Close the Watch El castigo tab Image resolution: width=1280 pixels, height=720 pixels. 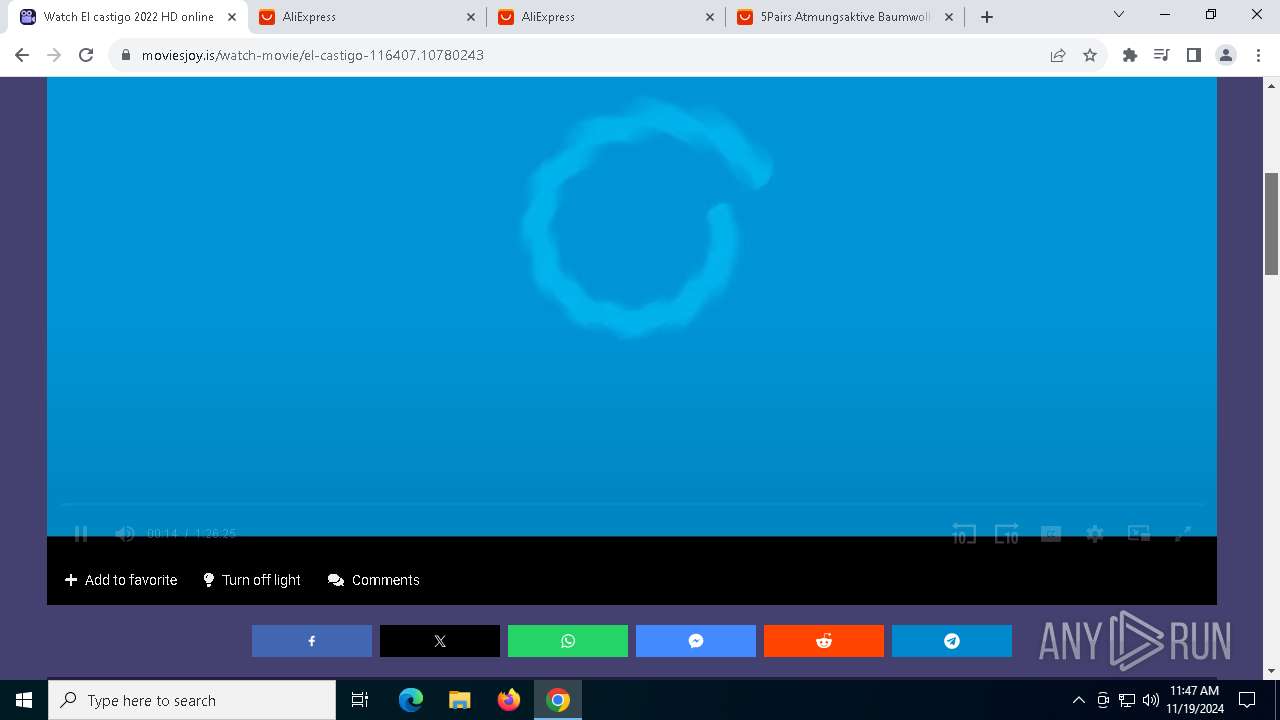pos(232,17)
